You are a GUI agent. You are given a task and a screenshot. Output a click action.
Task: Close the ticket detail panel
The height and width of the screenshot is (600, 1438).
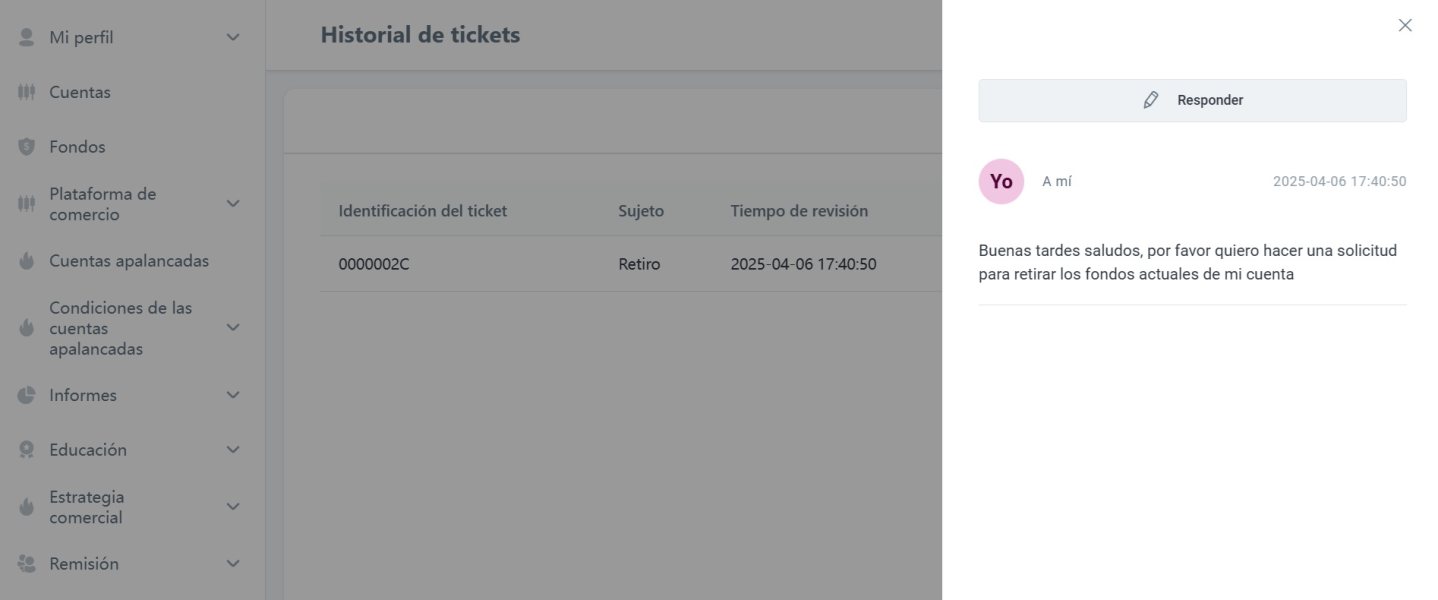tap(1405, 25)
